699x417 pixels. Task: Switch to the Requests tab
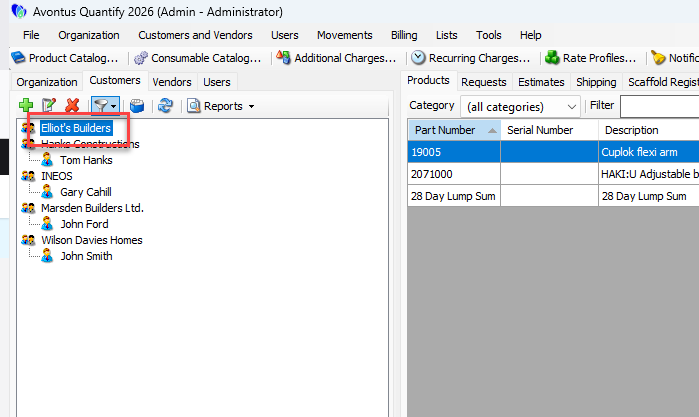[484, 82]
